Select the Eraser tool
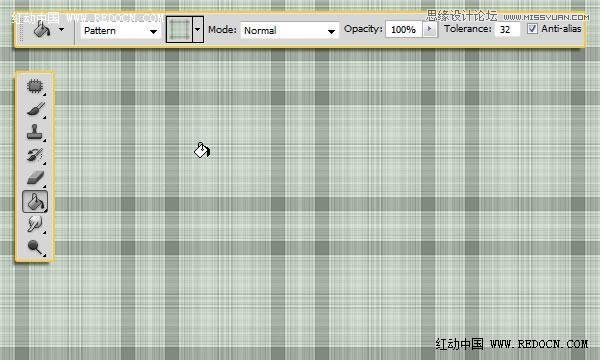Screen dimensions: 600x360 click(35, 178)
